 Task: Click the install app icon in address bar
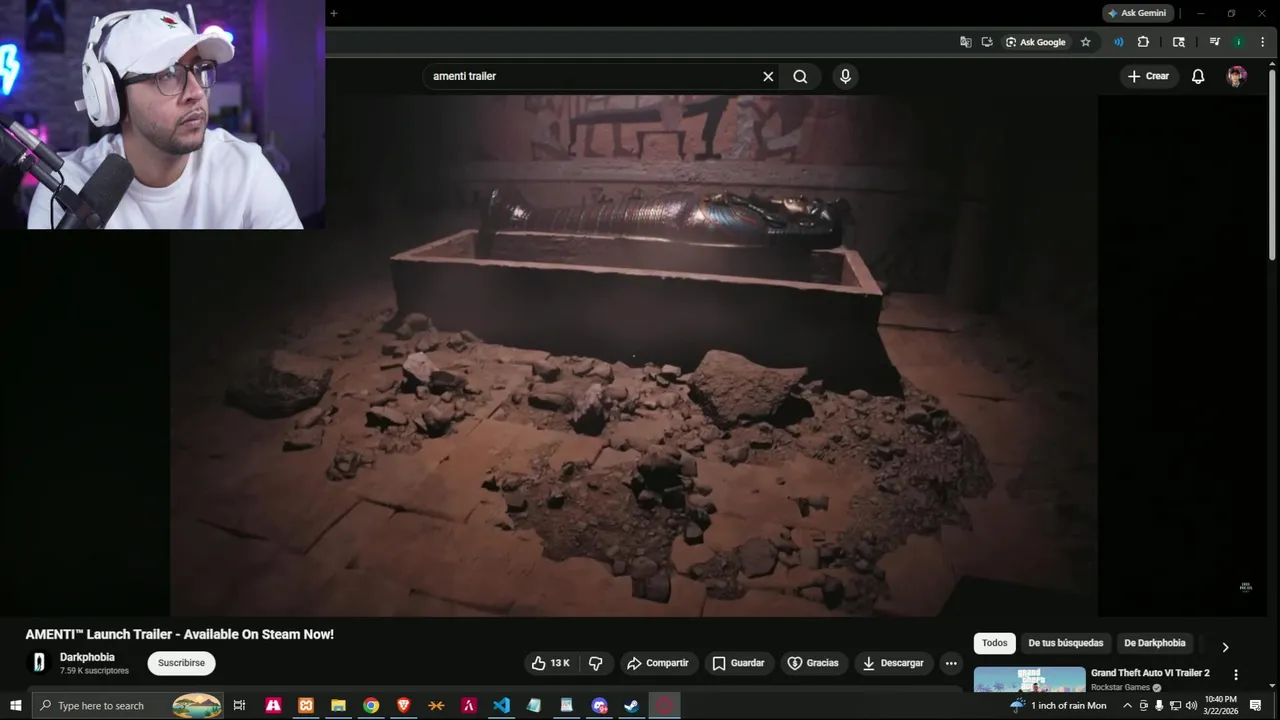click(987, 42)
